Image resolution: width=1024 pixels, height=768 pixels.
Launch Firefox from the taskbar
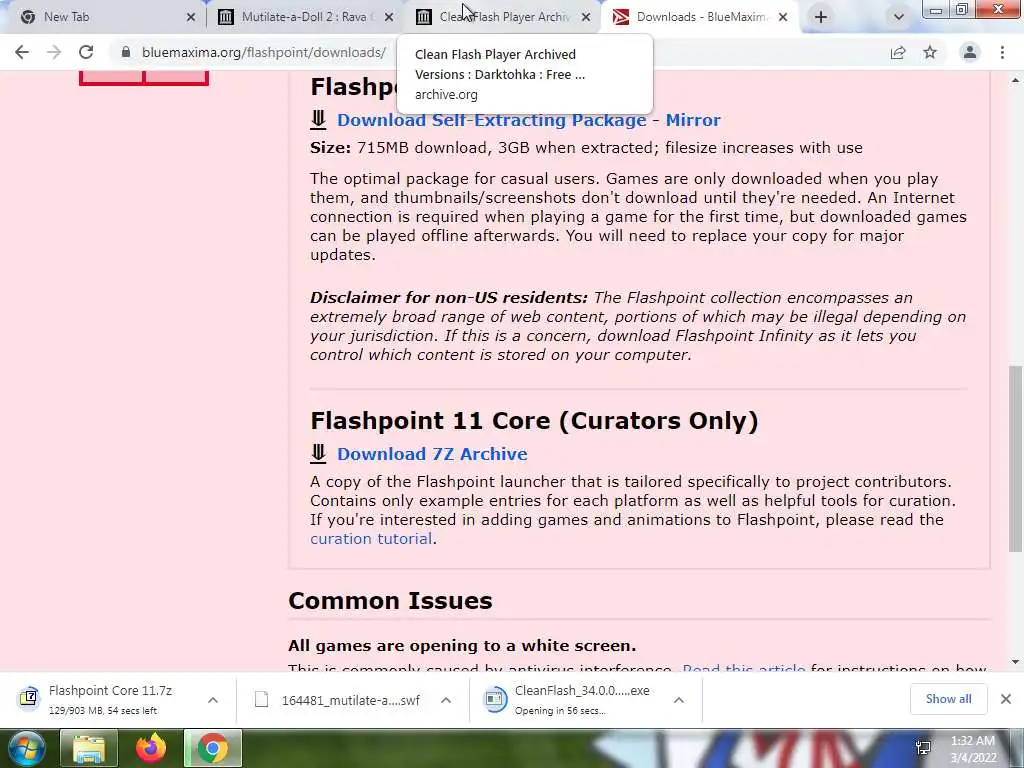[x=150, y=748]
